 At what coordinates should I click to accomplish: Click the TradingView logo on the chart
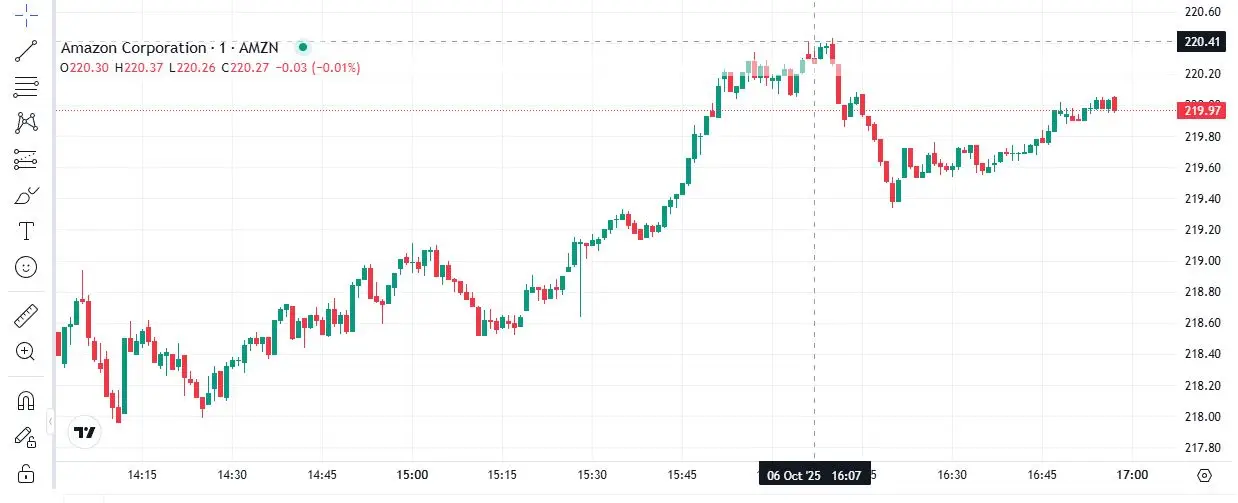86,433
